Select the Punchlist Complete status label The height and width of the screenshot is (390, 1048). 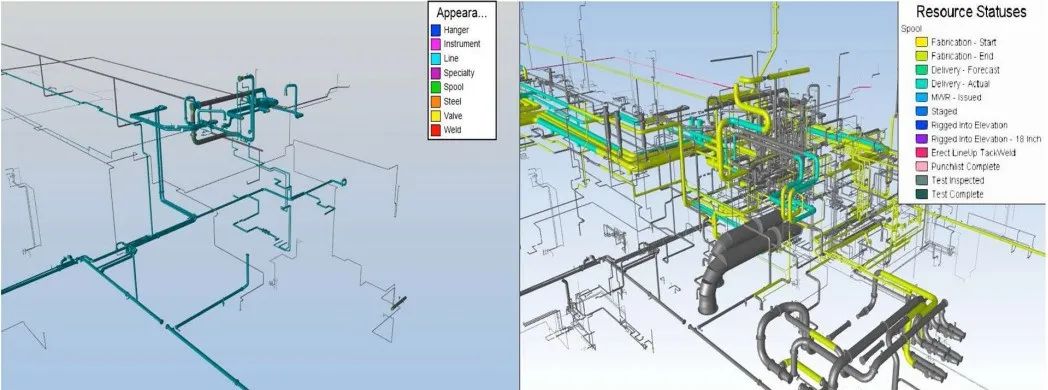pos(965,166)
